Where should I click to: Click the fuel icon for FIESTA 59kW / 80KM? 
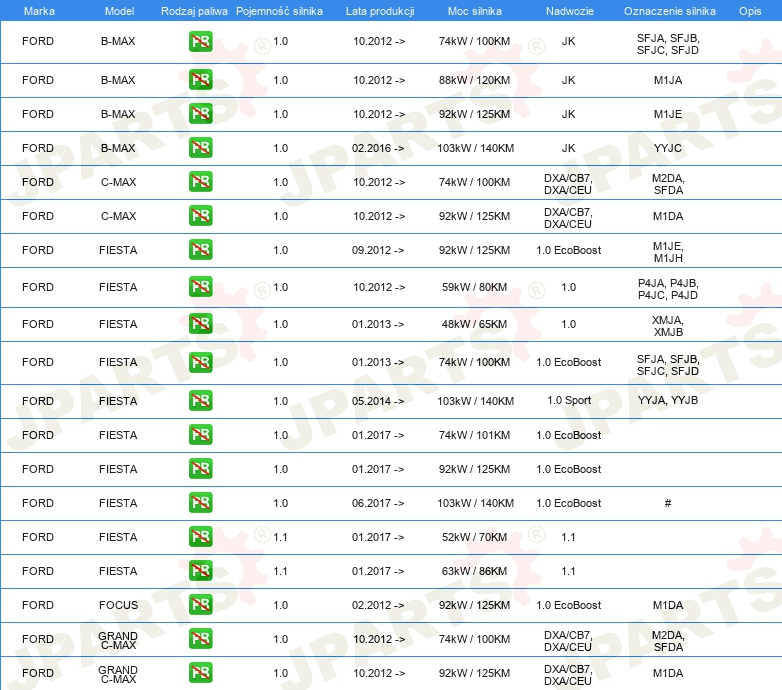pyautogui.click(x=200, y=287)
